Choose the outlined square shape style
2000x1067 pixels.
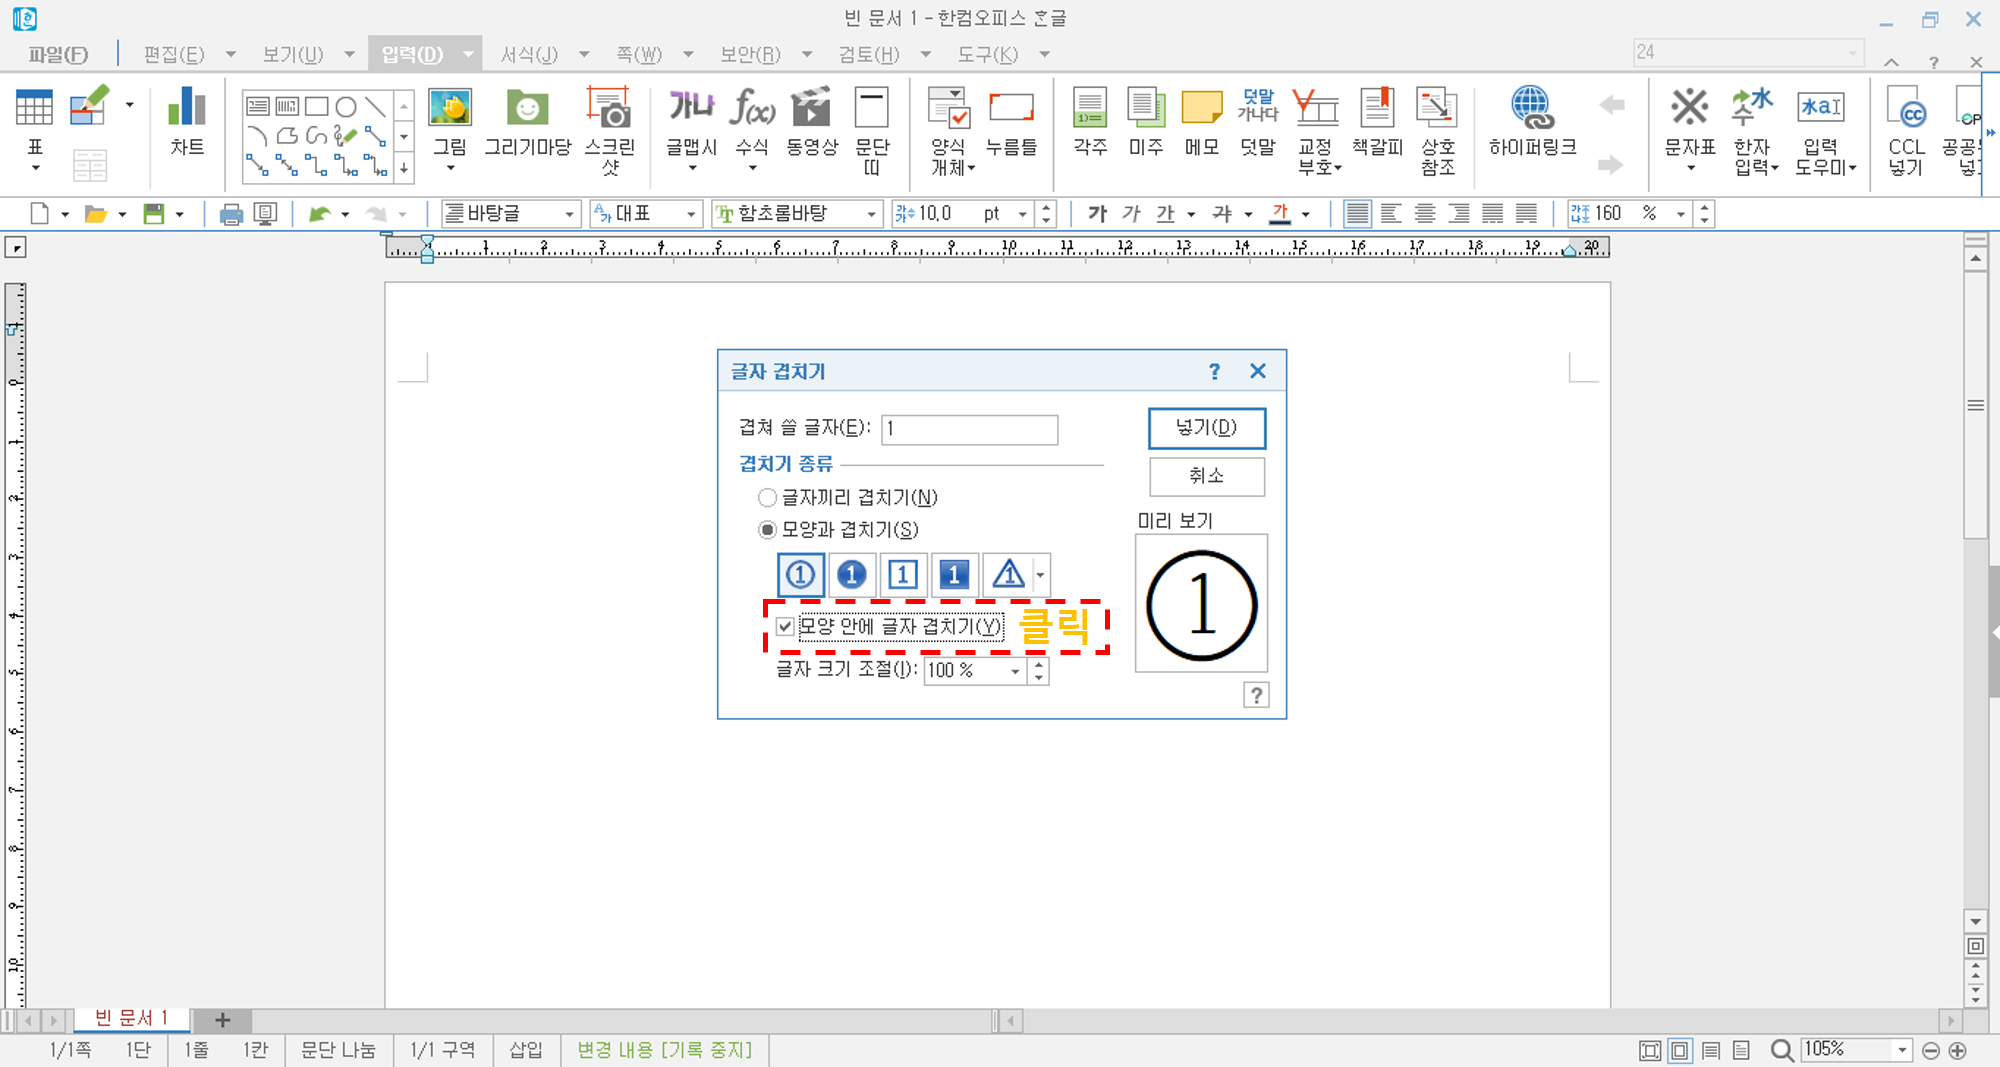click(903, 575)
